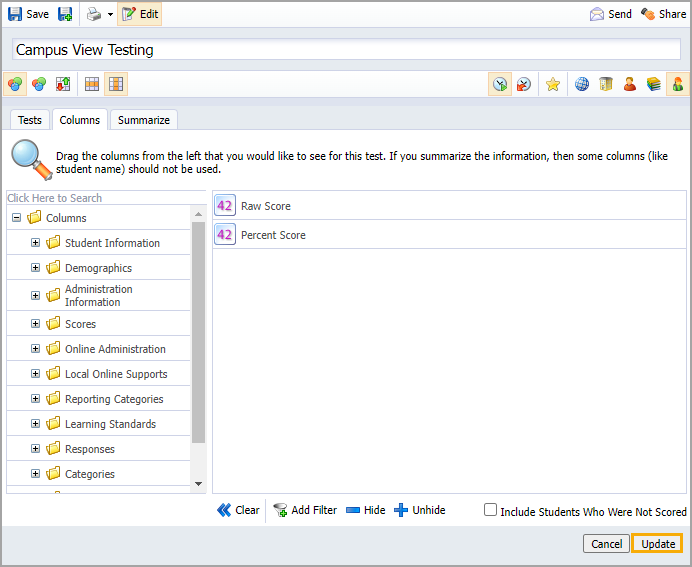Viewport: 692px width, 567px height.
Task: Select the Learning Standards tree label
Action: [110, 424]
